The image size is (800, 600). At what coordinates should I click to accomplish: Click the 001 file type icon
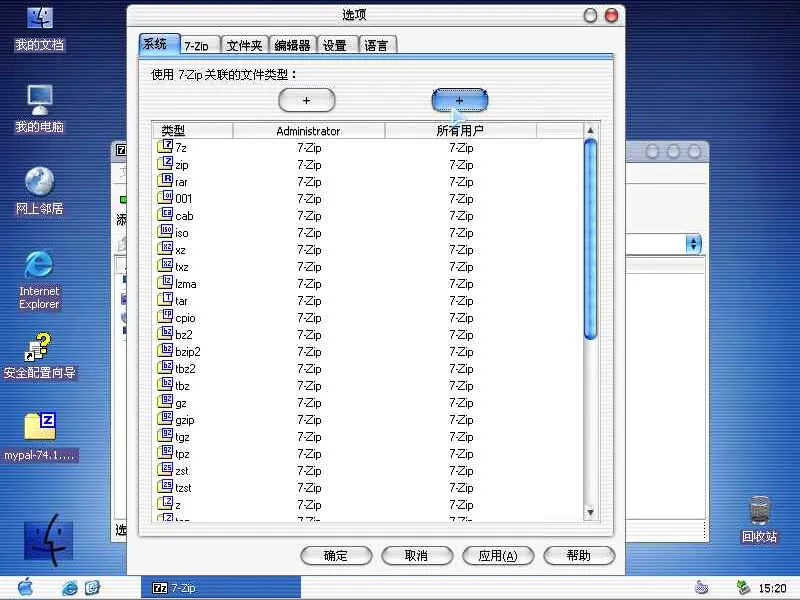click(x=165, y=197)
